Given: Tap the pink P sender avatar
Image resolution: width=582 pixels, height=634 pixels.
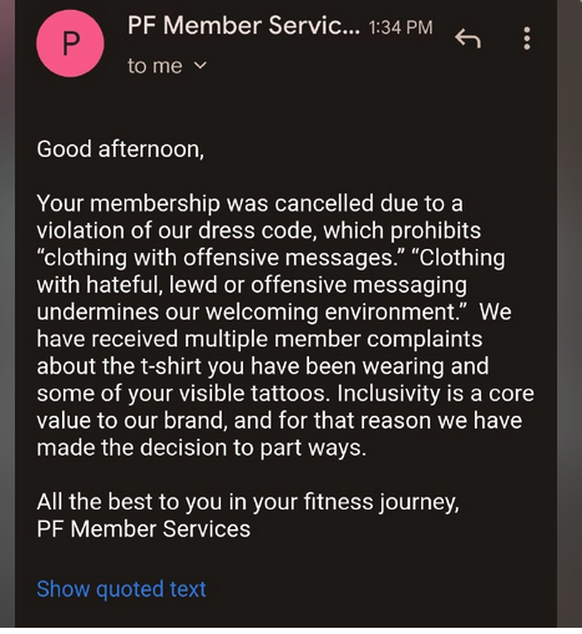Looking at the screenshot, I should (x=70, y=43).
